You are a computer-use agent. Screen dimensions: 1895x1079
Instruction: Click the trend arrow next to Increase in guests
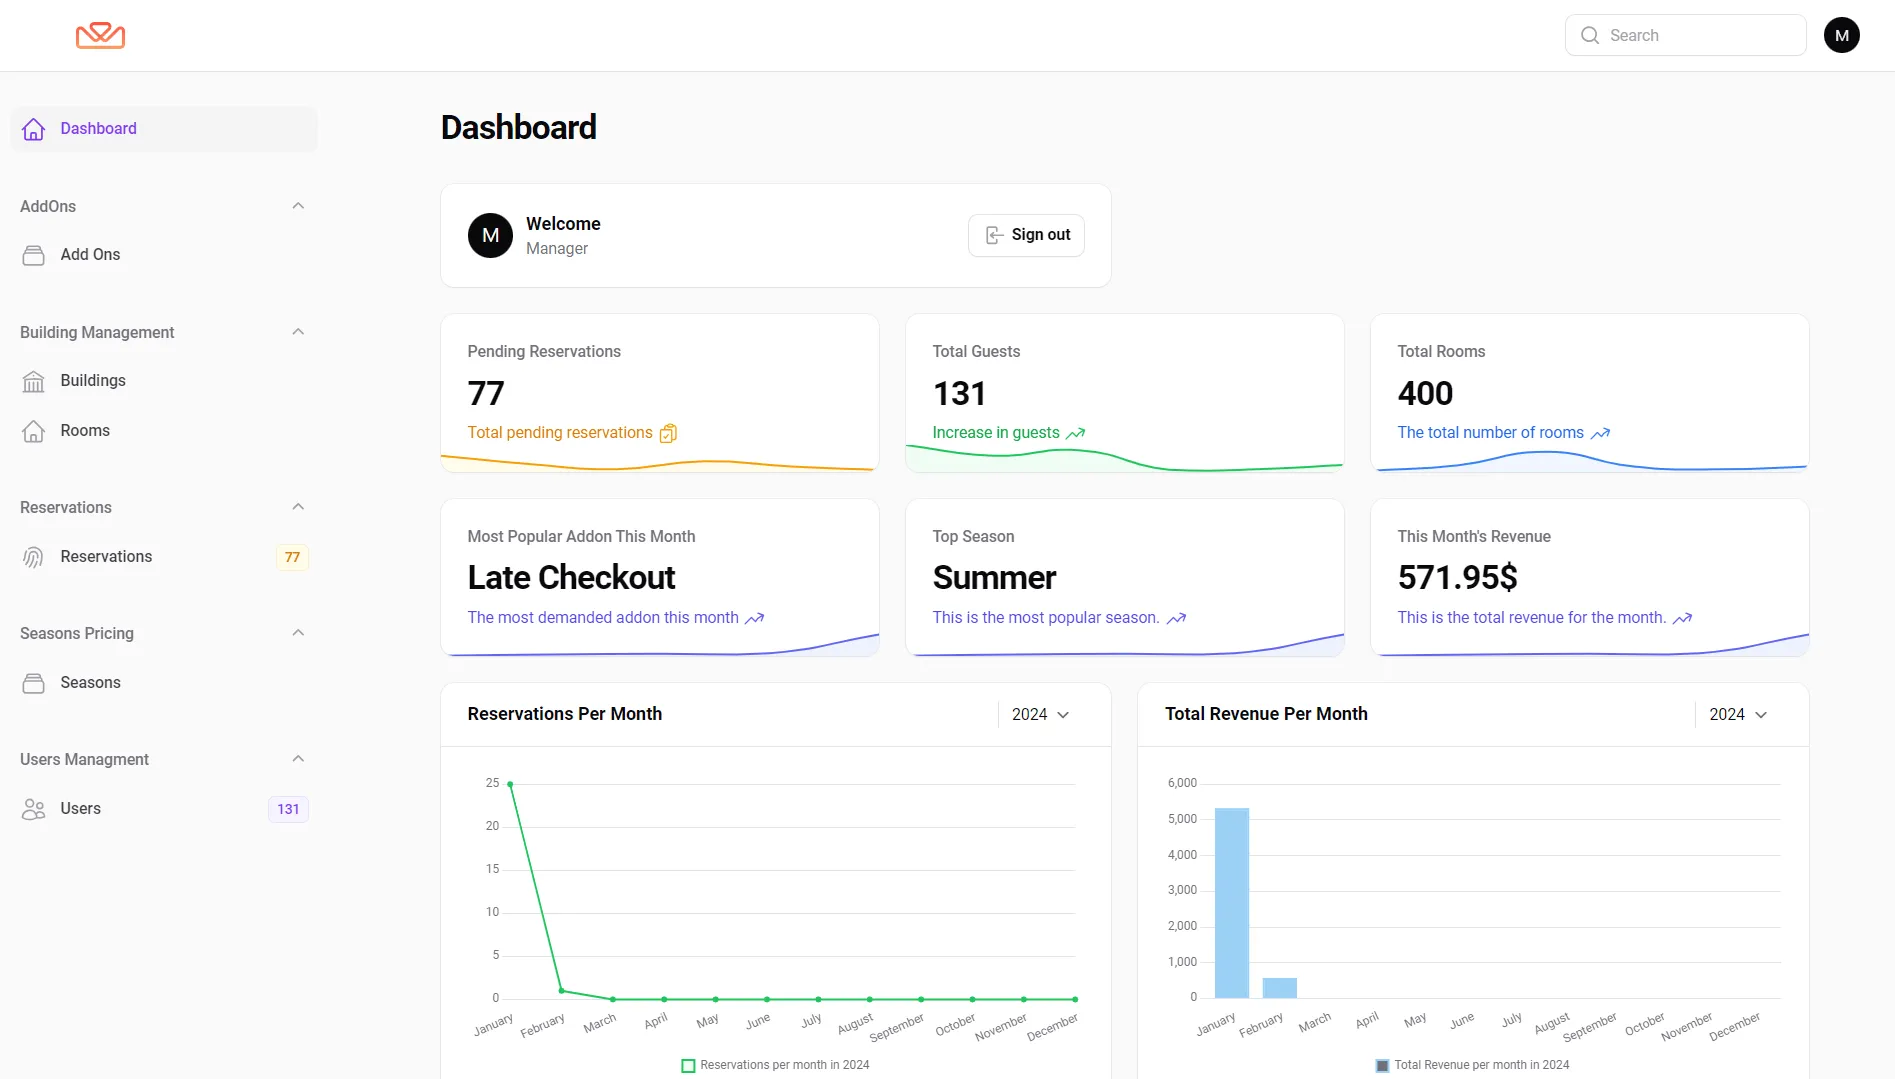(x=1075, y=433)
